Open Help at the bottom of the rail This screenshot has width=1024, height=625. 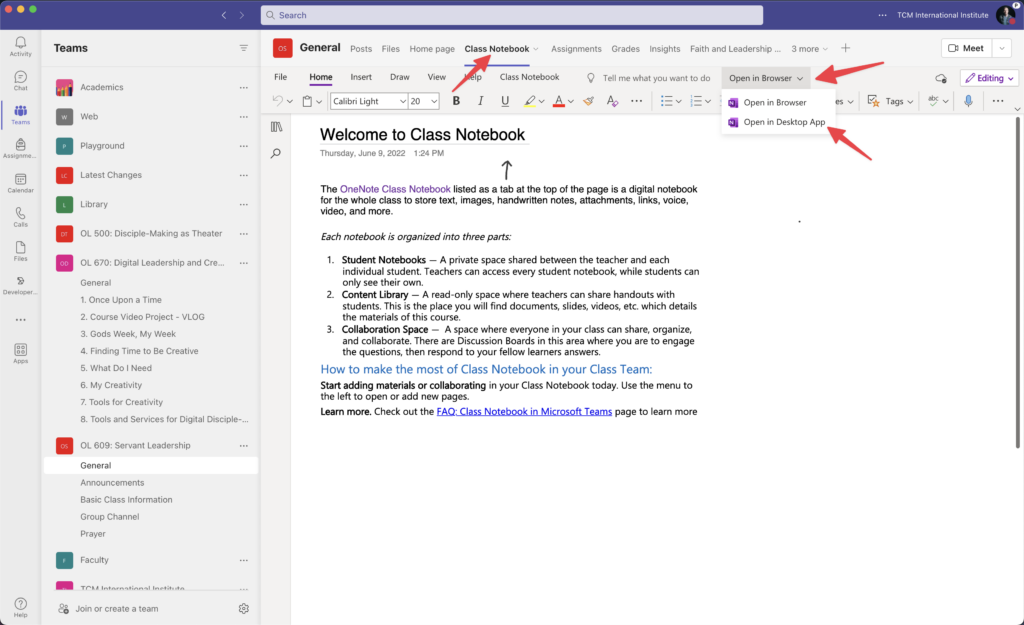click(x=20, y=607)
